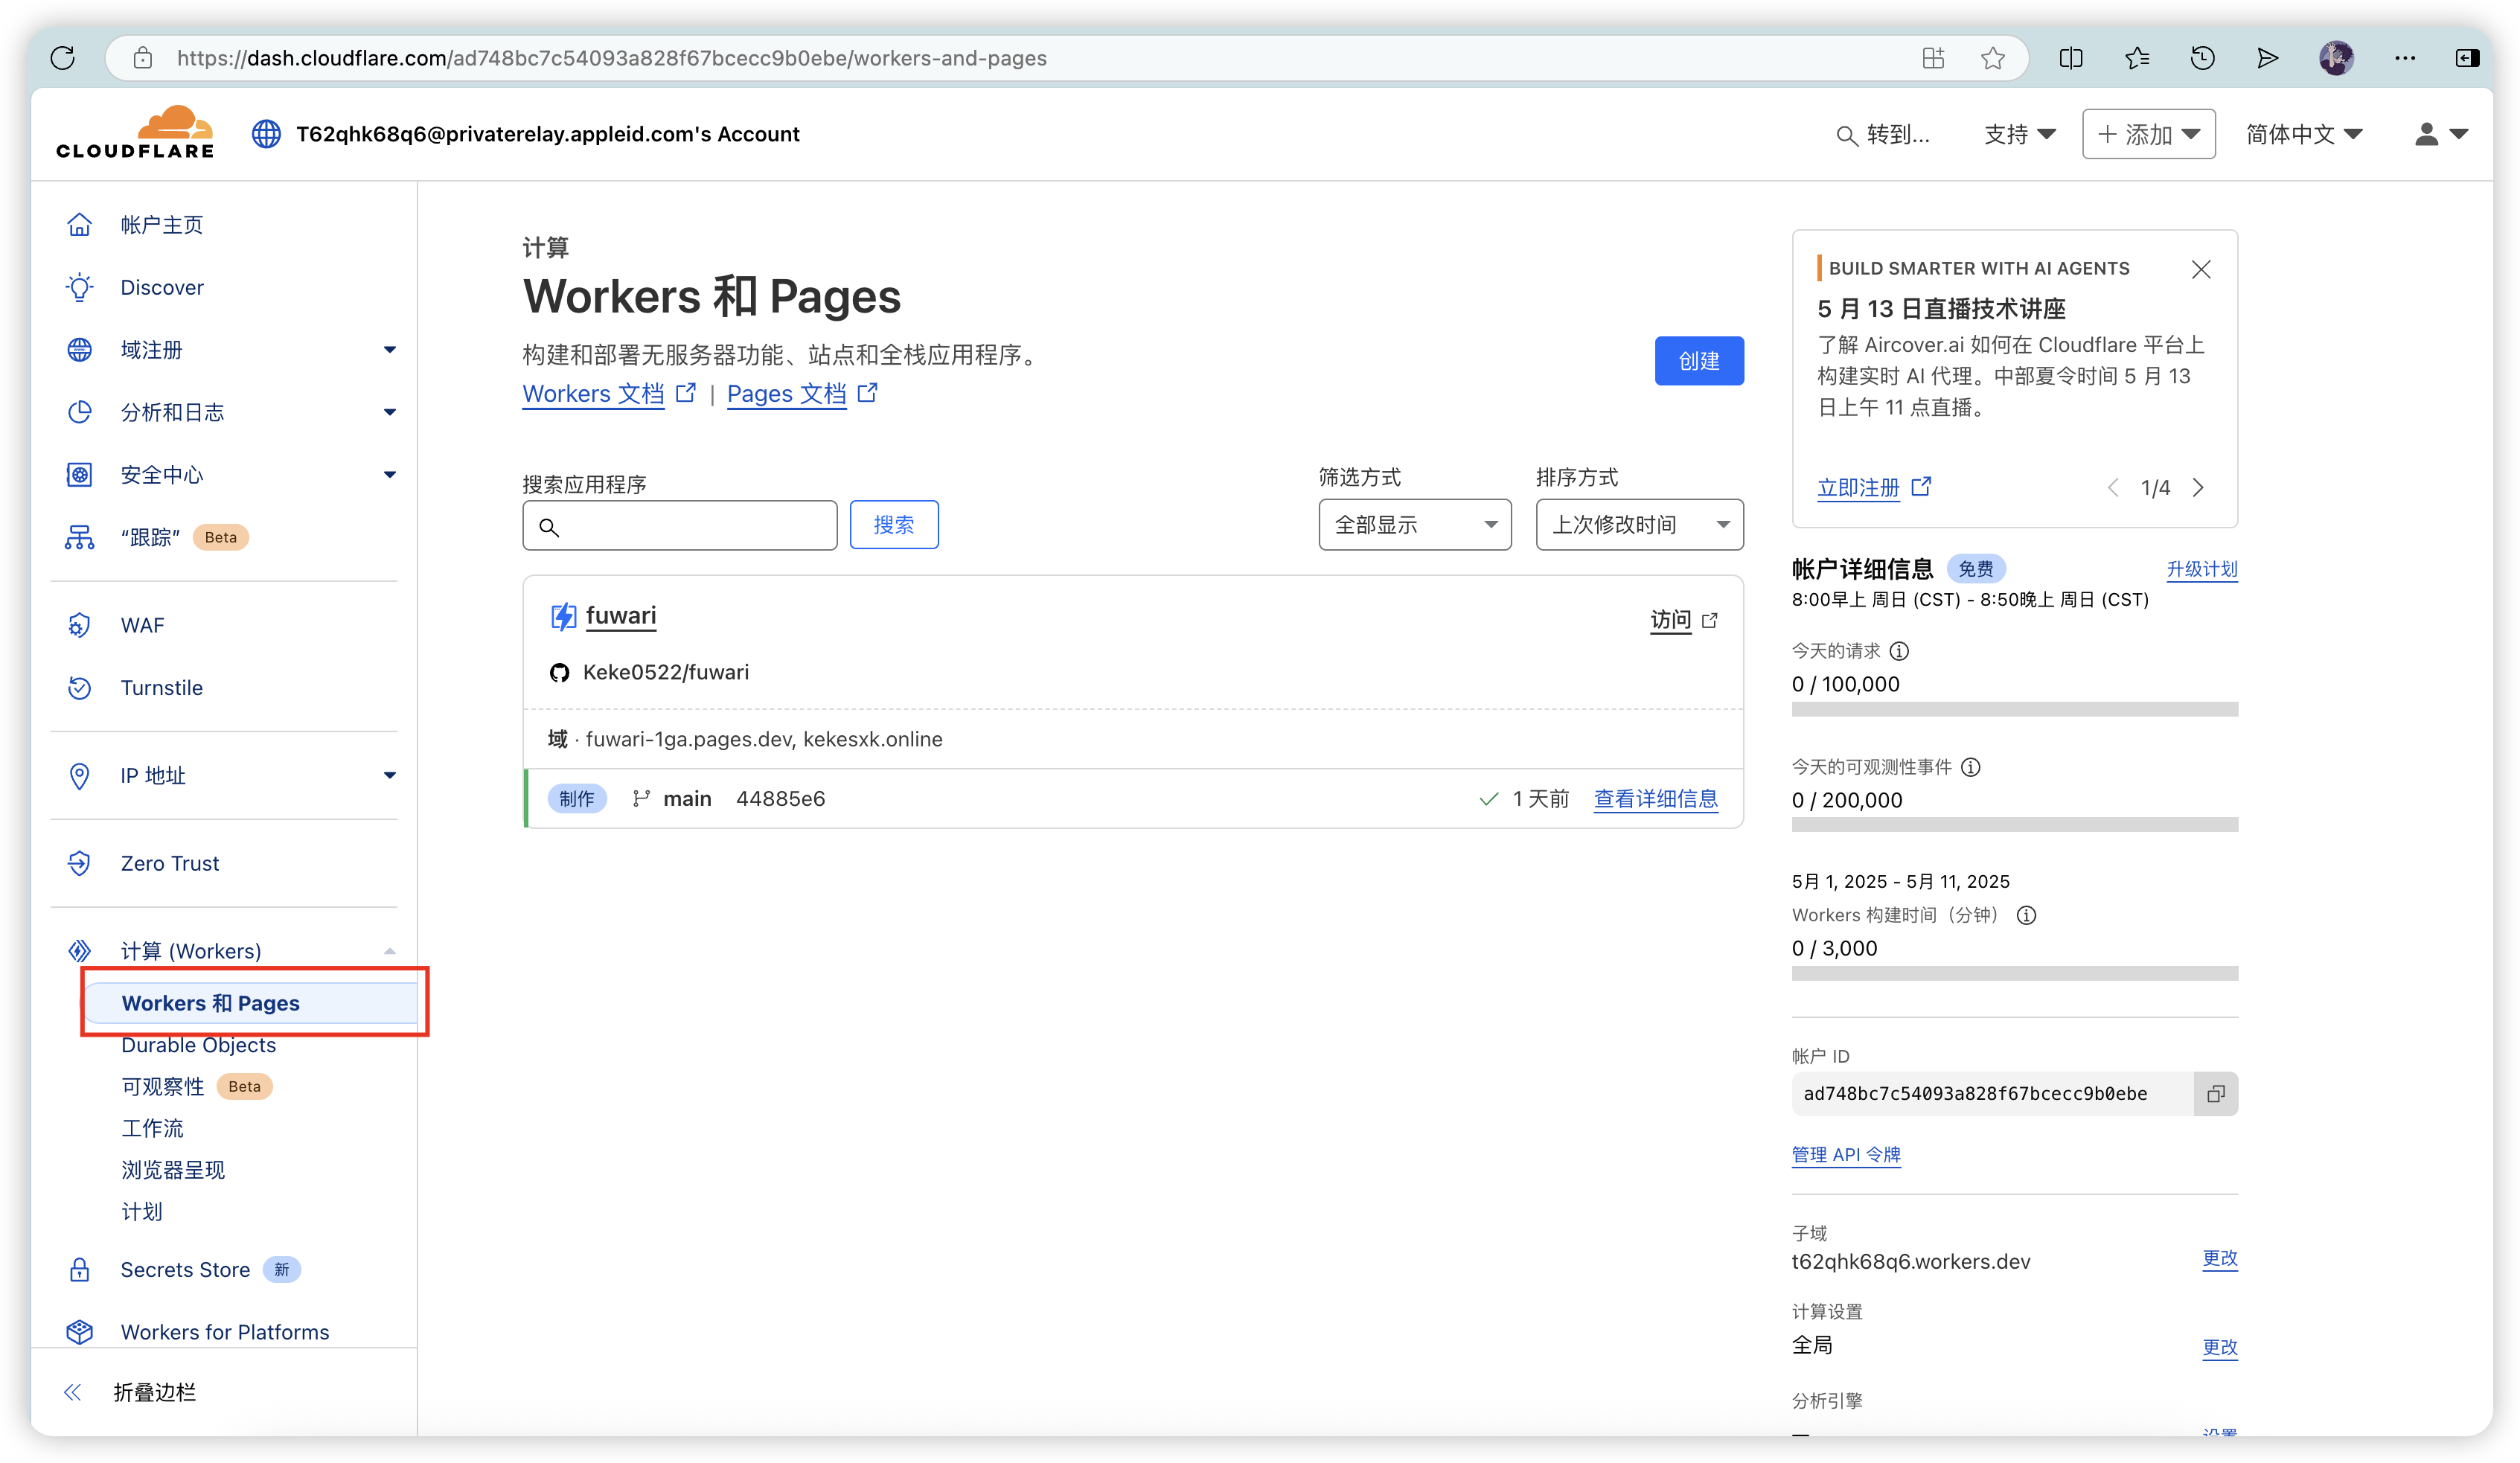Click the Discover lightbulb icon
2520x1463 pixels.
tap(79, 287)
